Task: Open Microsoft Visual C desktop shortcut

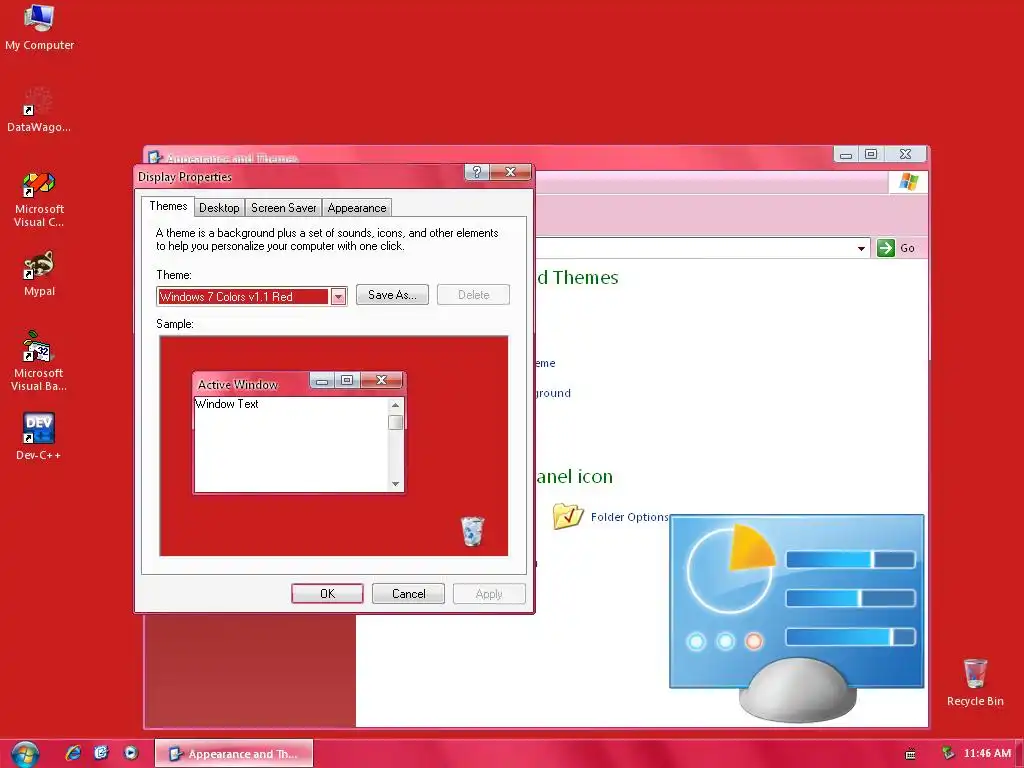Action: (39, 199)
